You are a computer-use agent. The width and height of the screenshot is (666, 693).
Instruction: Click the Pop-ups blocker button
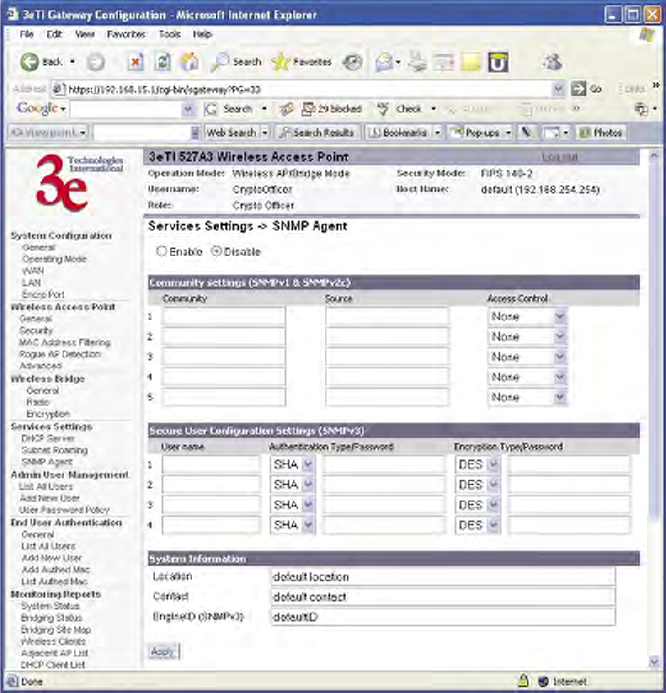click(x=476, y=132)
